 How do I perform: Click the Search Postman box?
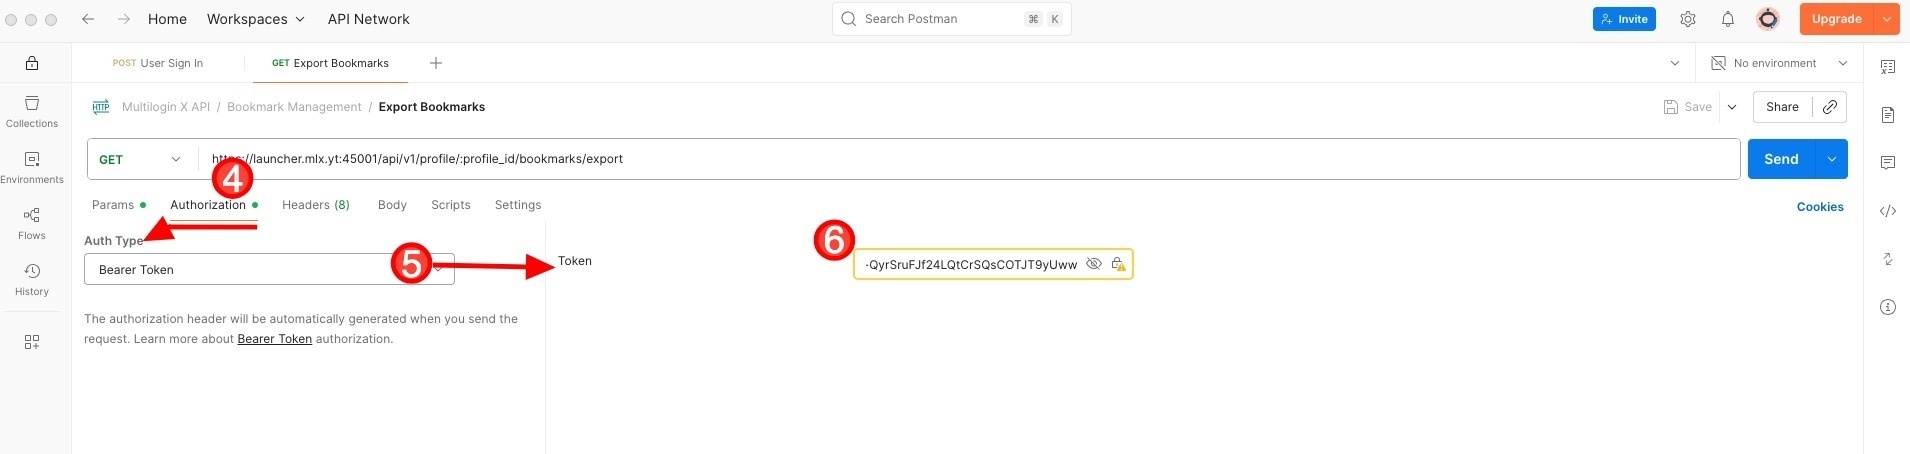point(952,19)
